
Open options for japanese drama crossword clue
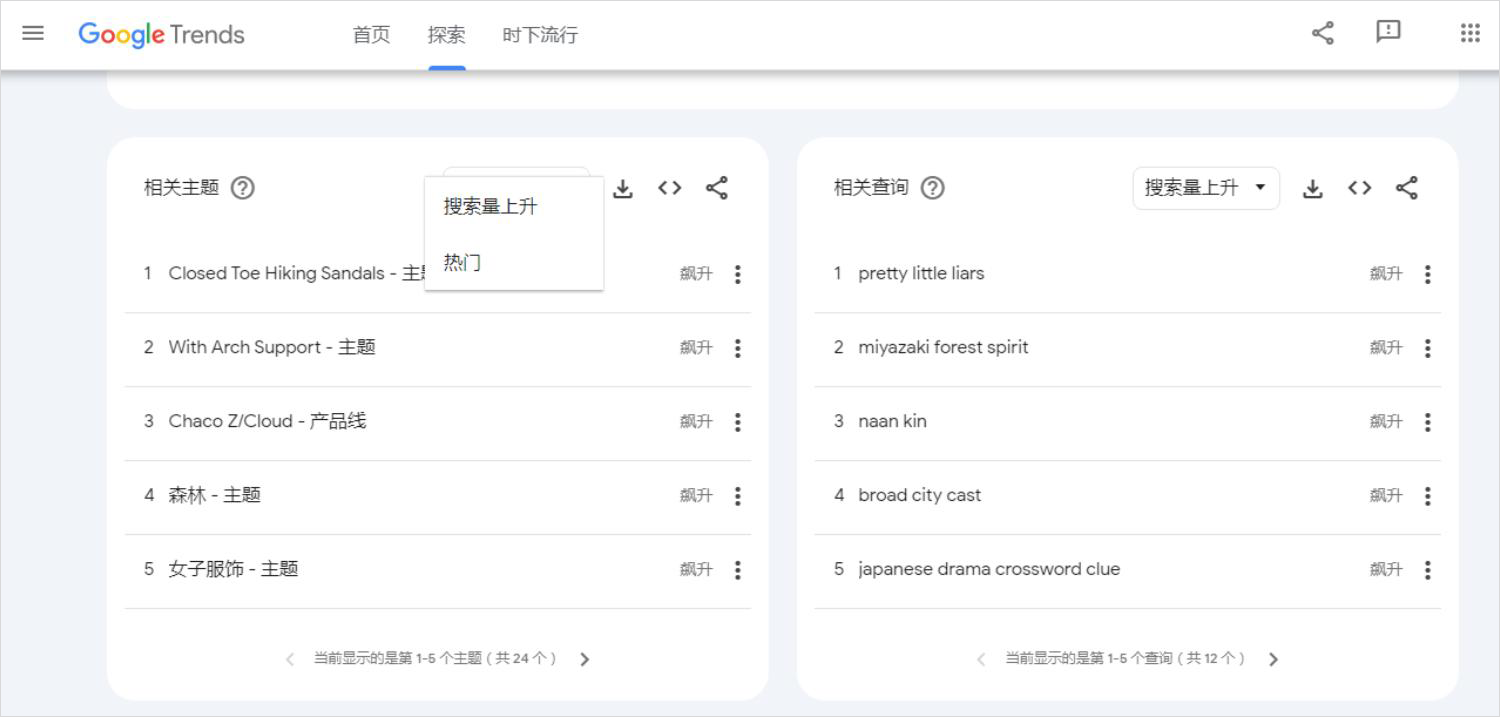[1428, 569]
